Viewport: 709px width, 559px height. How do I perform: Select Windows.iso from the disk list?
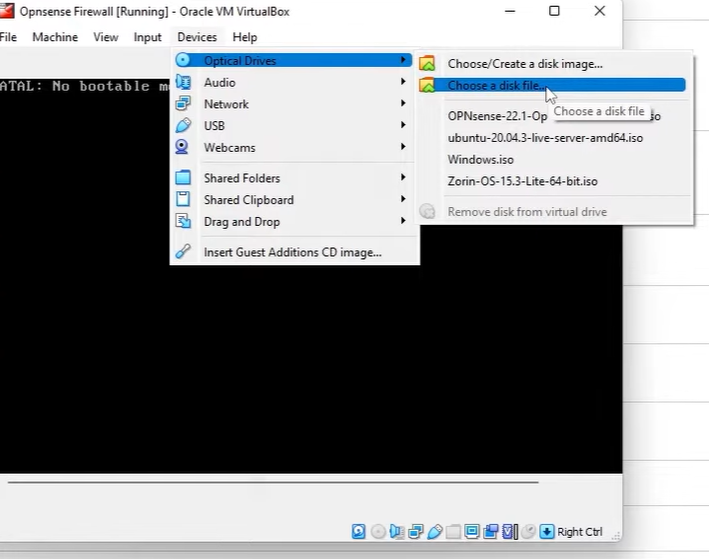click(480, 160)
